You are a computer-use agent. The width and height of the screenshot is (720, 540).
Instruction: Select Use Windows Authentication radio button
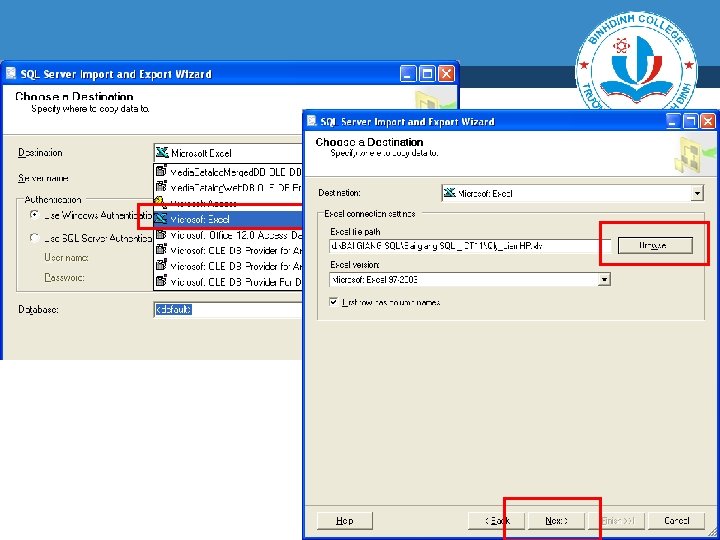pos(34,215)
